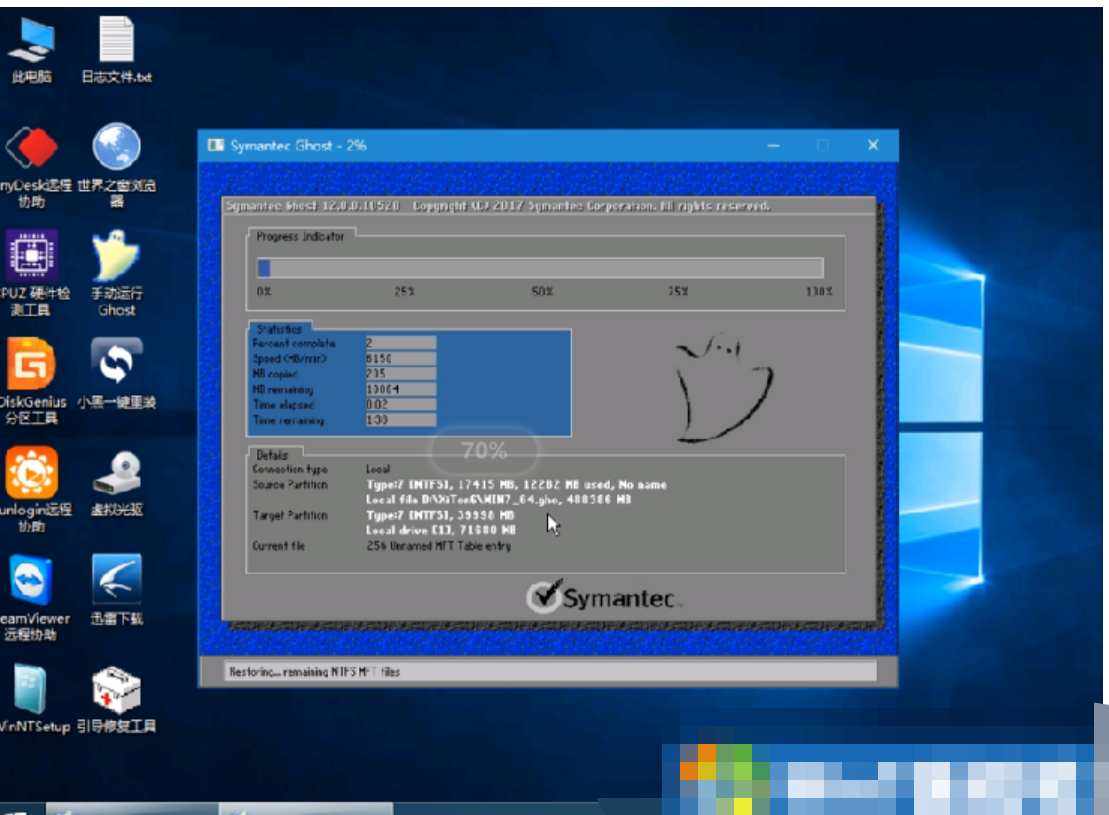This screenshot has height=815, width=1109.
Task: Close the Symantec Ghost window
Action: (872, 146)
